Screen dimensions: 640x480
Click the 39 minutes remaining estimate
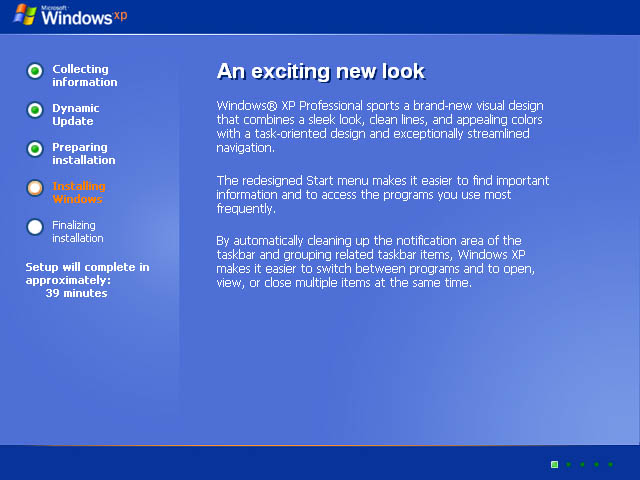[x=76, y=293]
